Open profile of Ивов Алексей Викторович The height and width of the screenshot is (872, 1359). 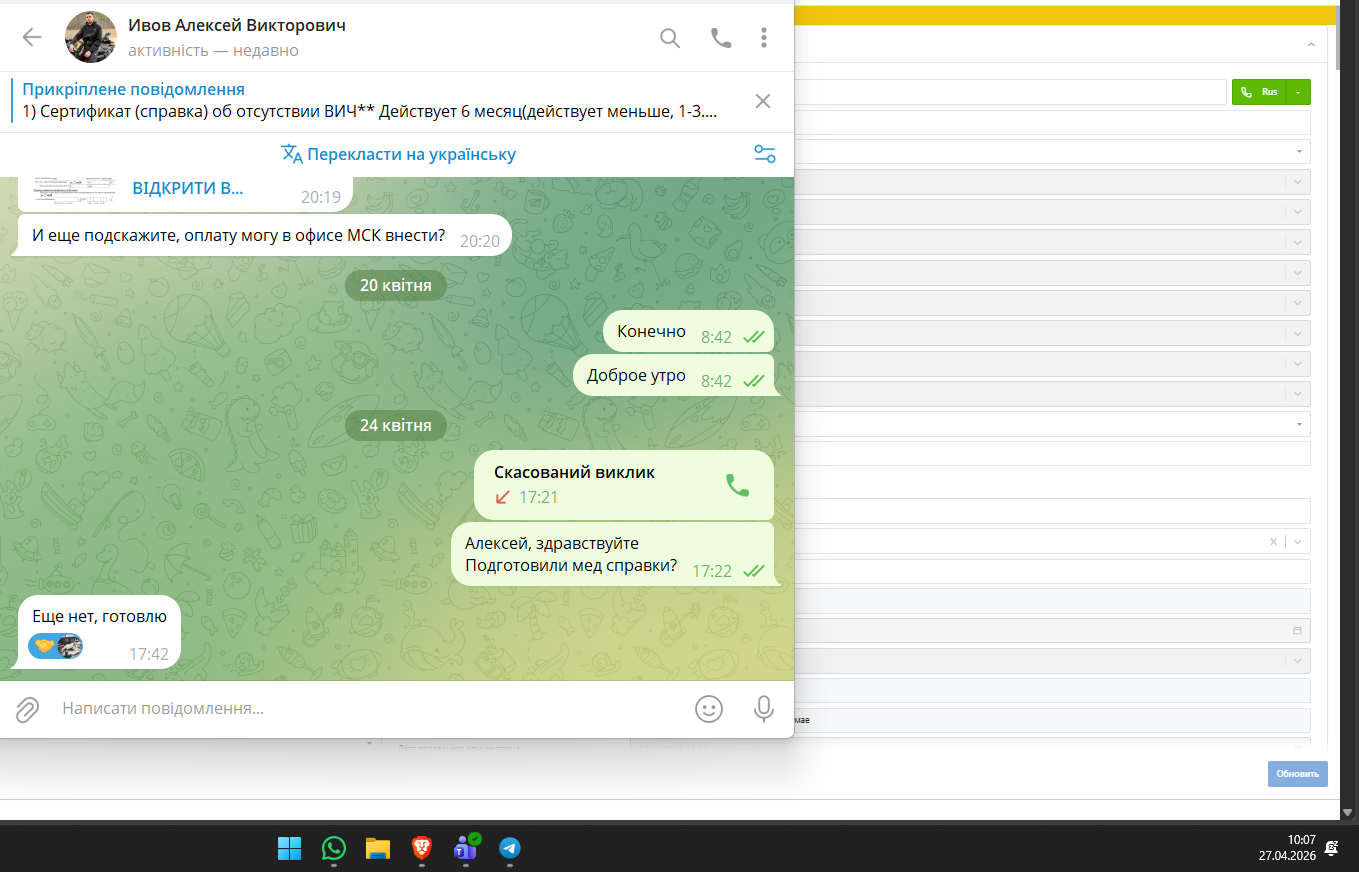click(x=237, y=26)
